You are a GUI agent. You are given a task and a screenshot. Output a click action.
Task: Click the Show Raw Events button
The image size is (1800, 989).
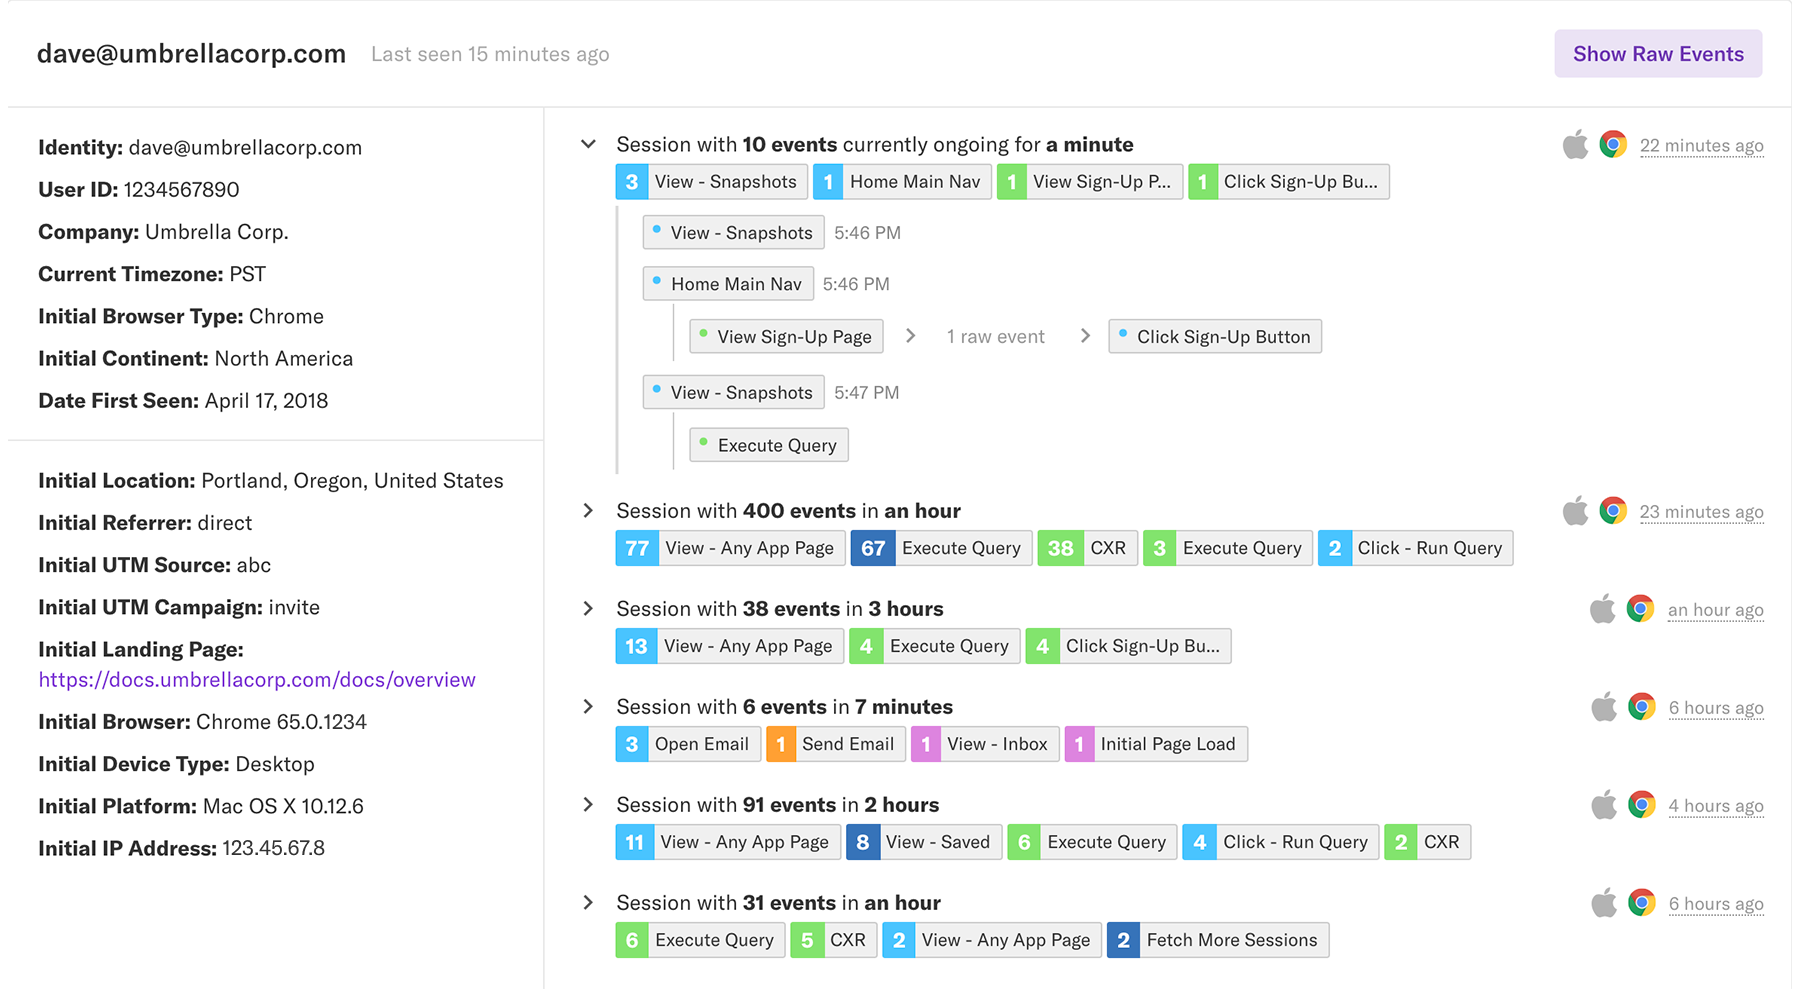[x=1658, y=53]
